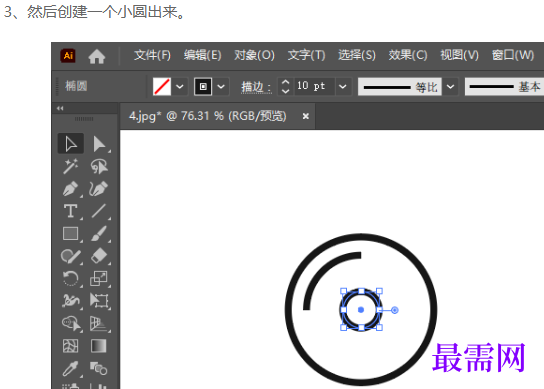This screenshot has width=544, height=389.
Task: Expand the 等比 width profile dropdown
Action: (450, 87)
